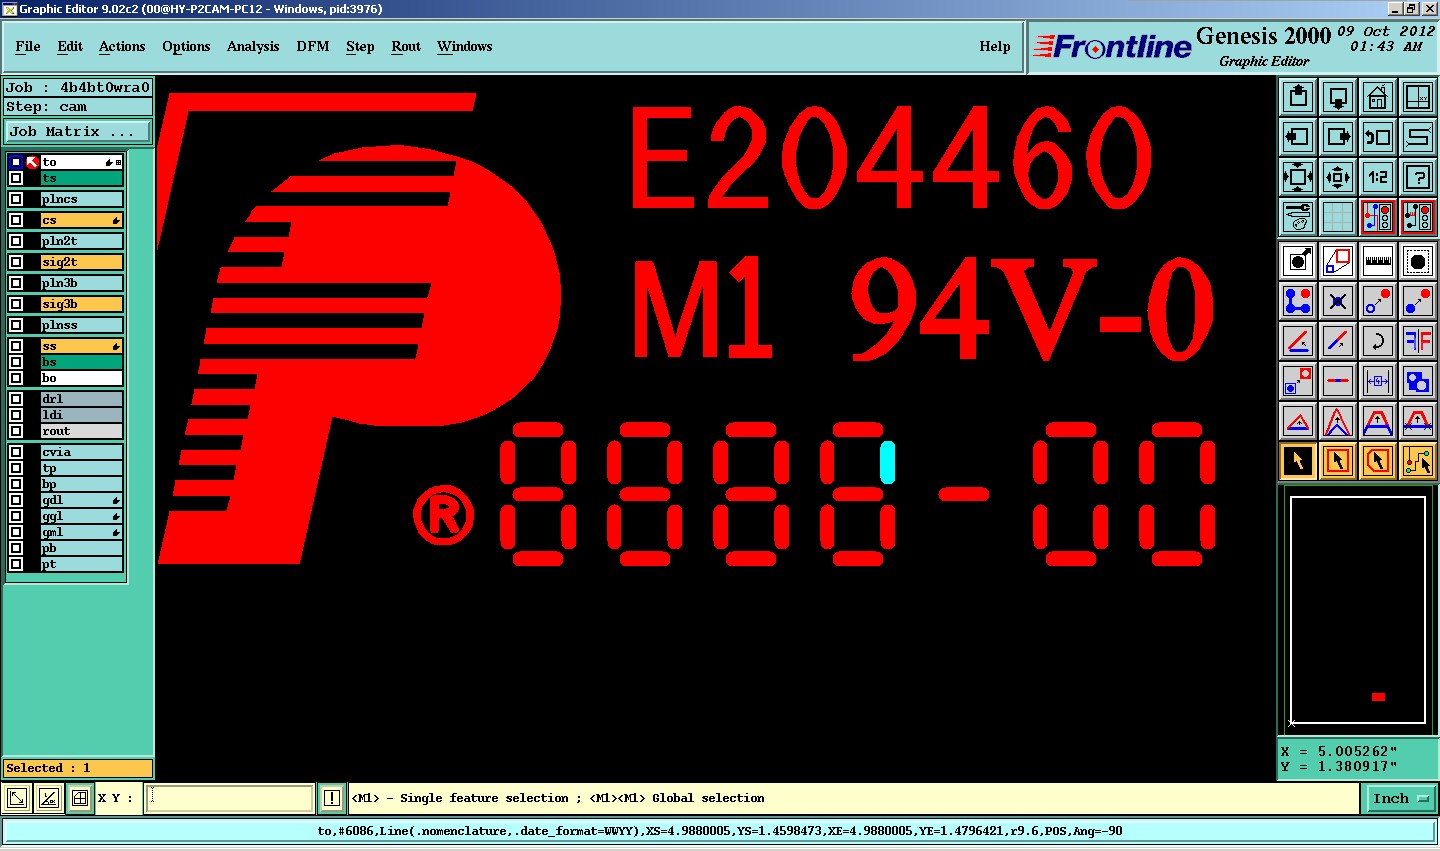Click the Home view icon
The width and height of the screenshot is (1440, 851).
pyautogui.click(x=1378, y=97)
